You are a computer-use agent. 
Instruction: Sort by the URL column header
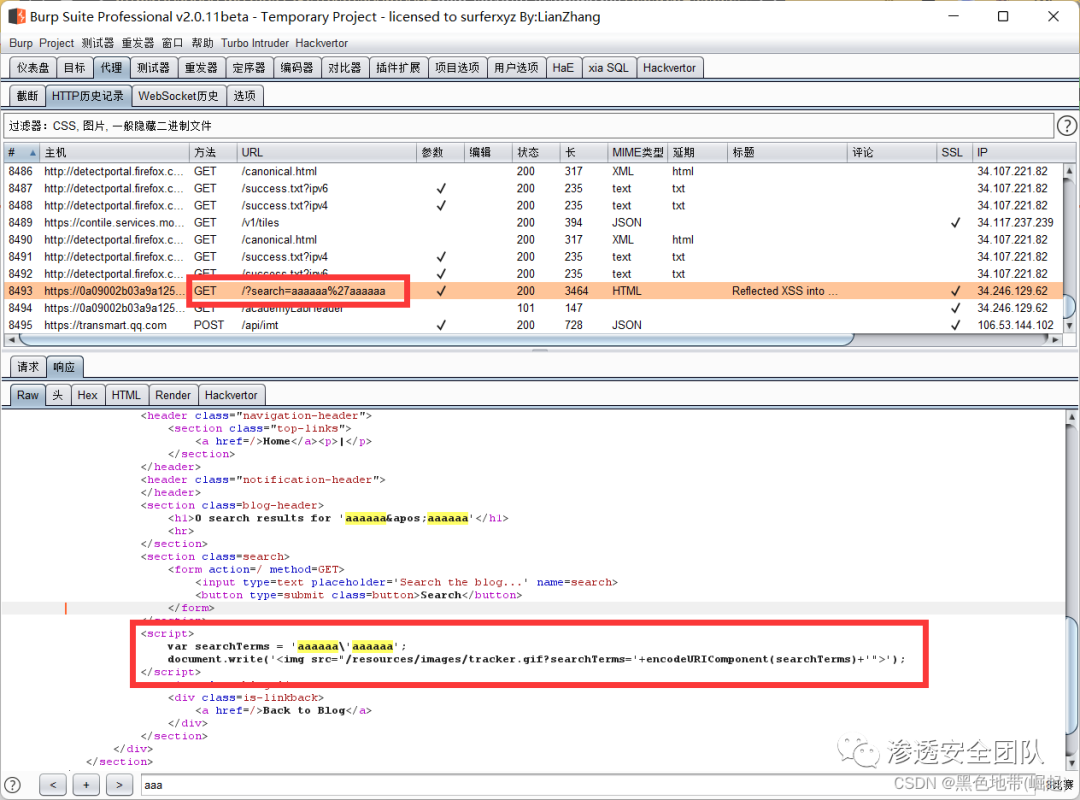(x=326, y=152)
